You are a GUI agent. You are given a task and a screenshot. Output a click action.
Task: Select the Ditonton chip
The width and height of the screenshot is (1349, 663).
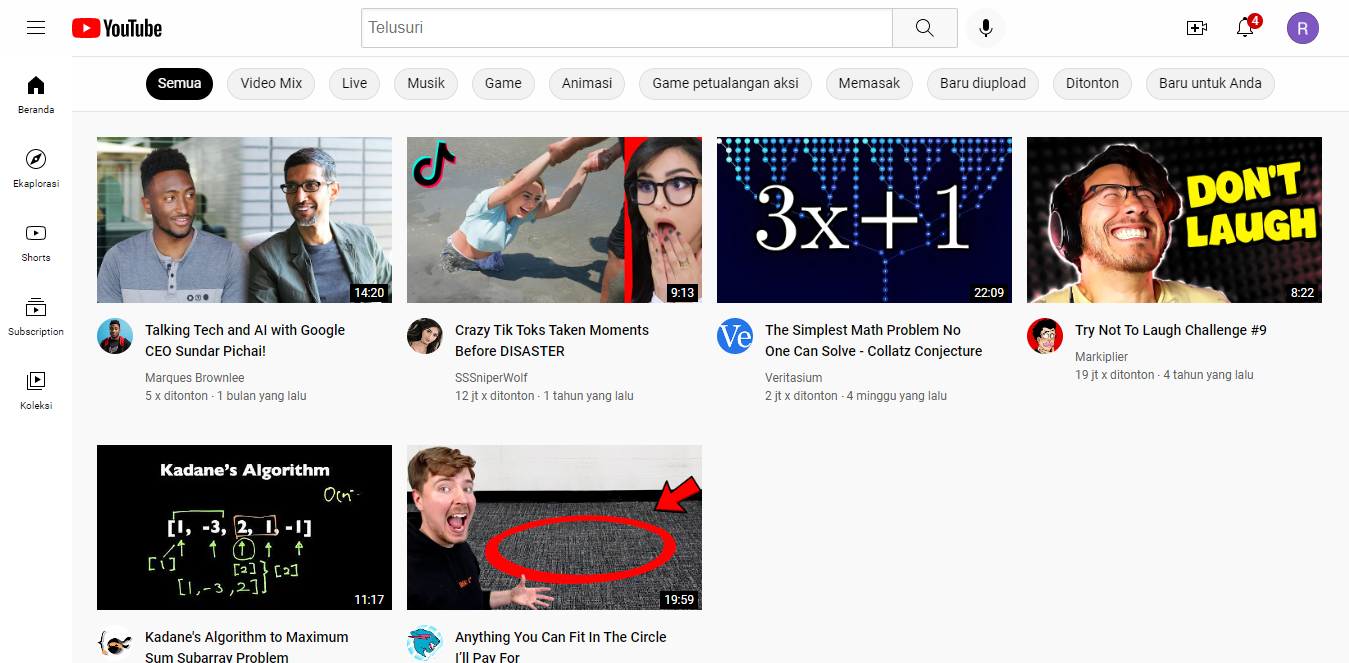[1092, 83]
